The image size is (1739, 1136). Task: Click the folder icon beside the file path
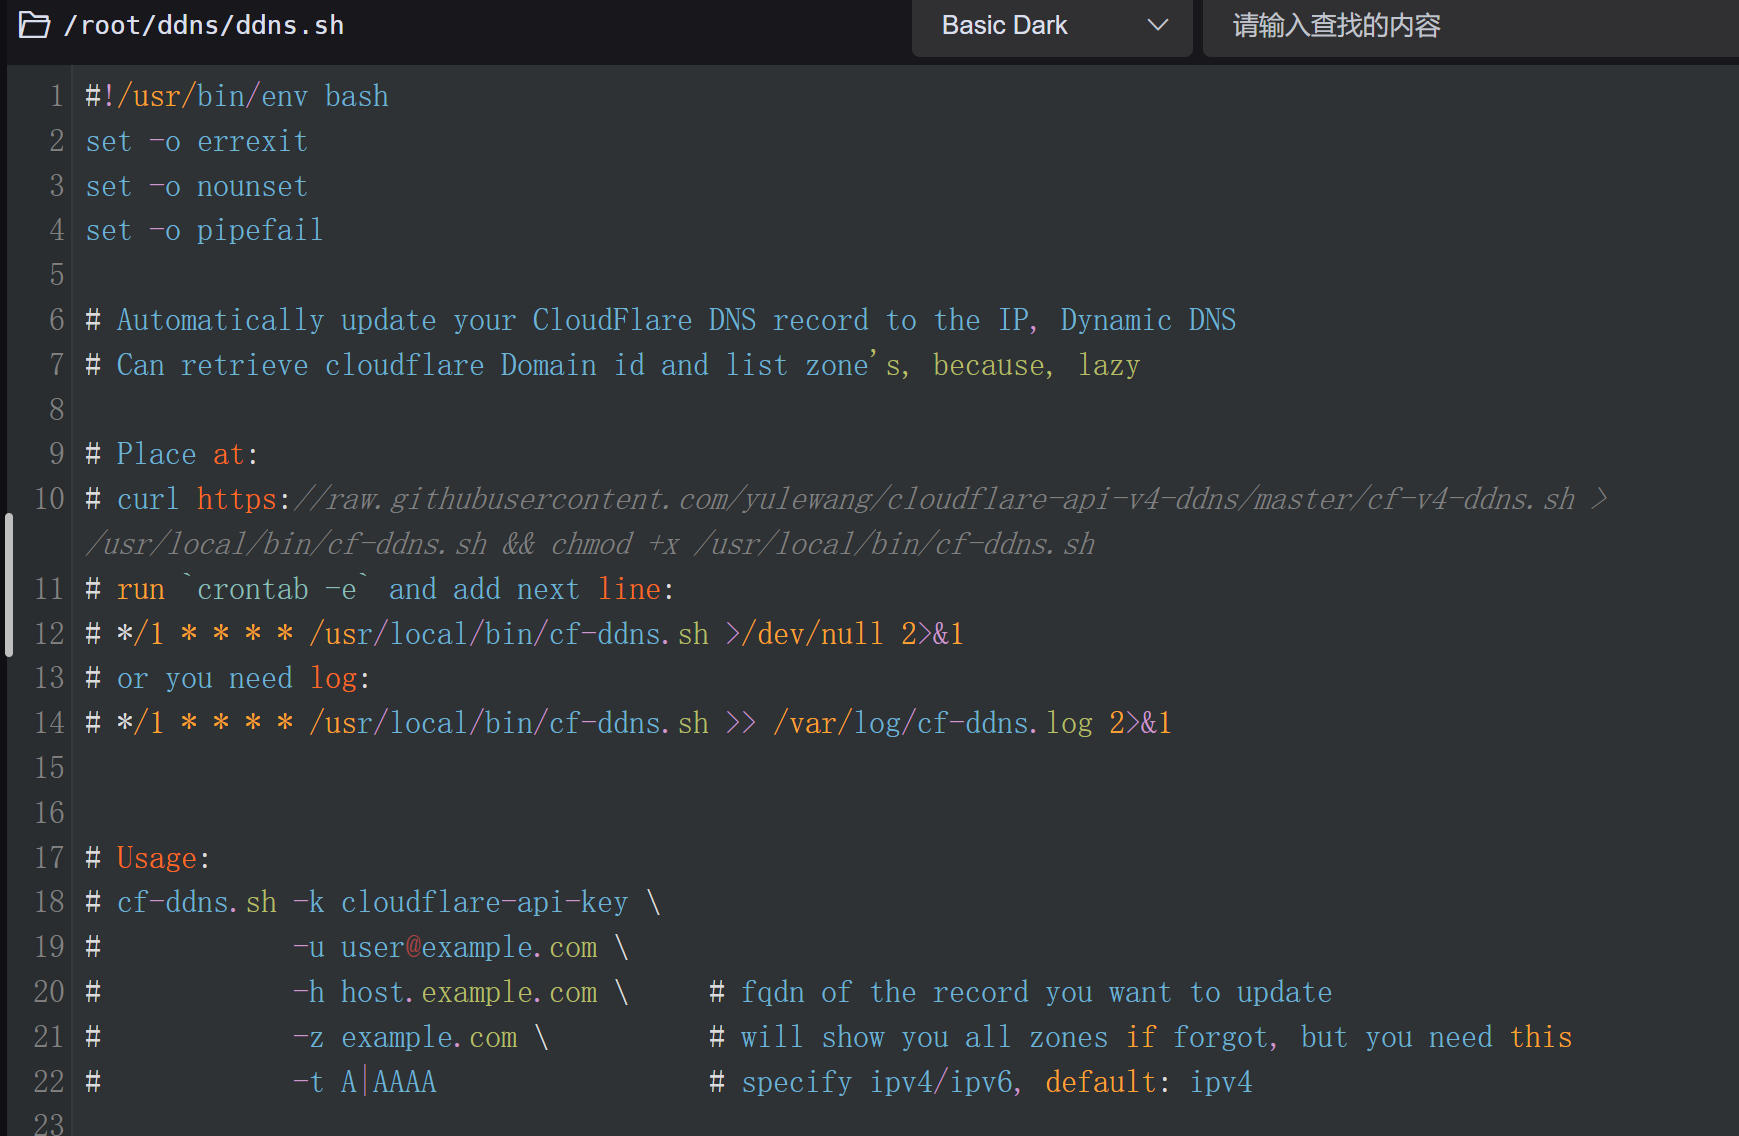(x=34, y=25)
